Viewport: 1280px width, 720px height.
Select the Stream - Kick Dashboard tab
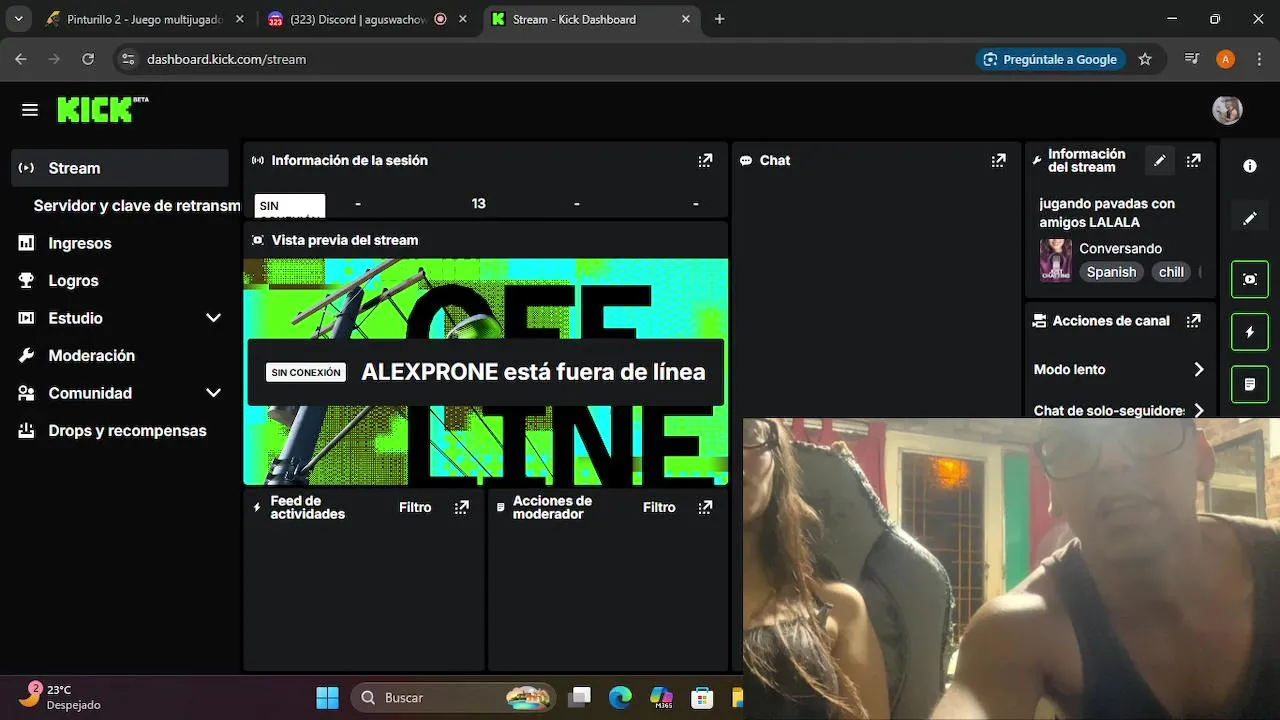point(590,19)
